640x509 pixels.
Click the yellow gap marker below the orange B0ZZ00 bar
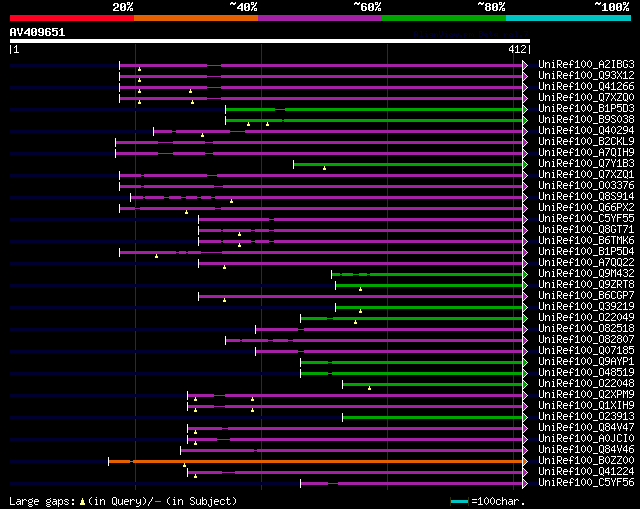pos(184,465)
